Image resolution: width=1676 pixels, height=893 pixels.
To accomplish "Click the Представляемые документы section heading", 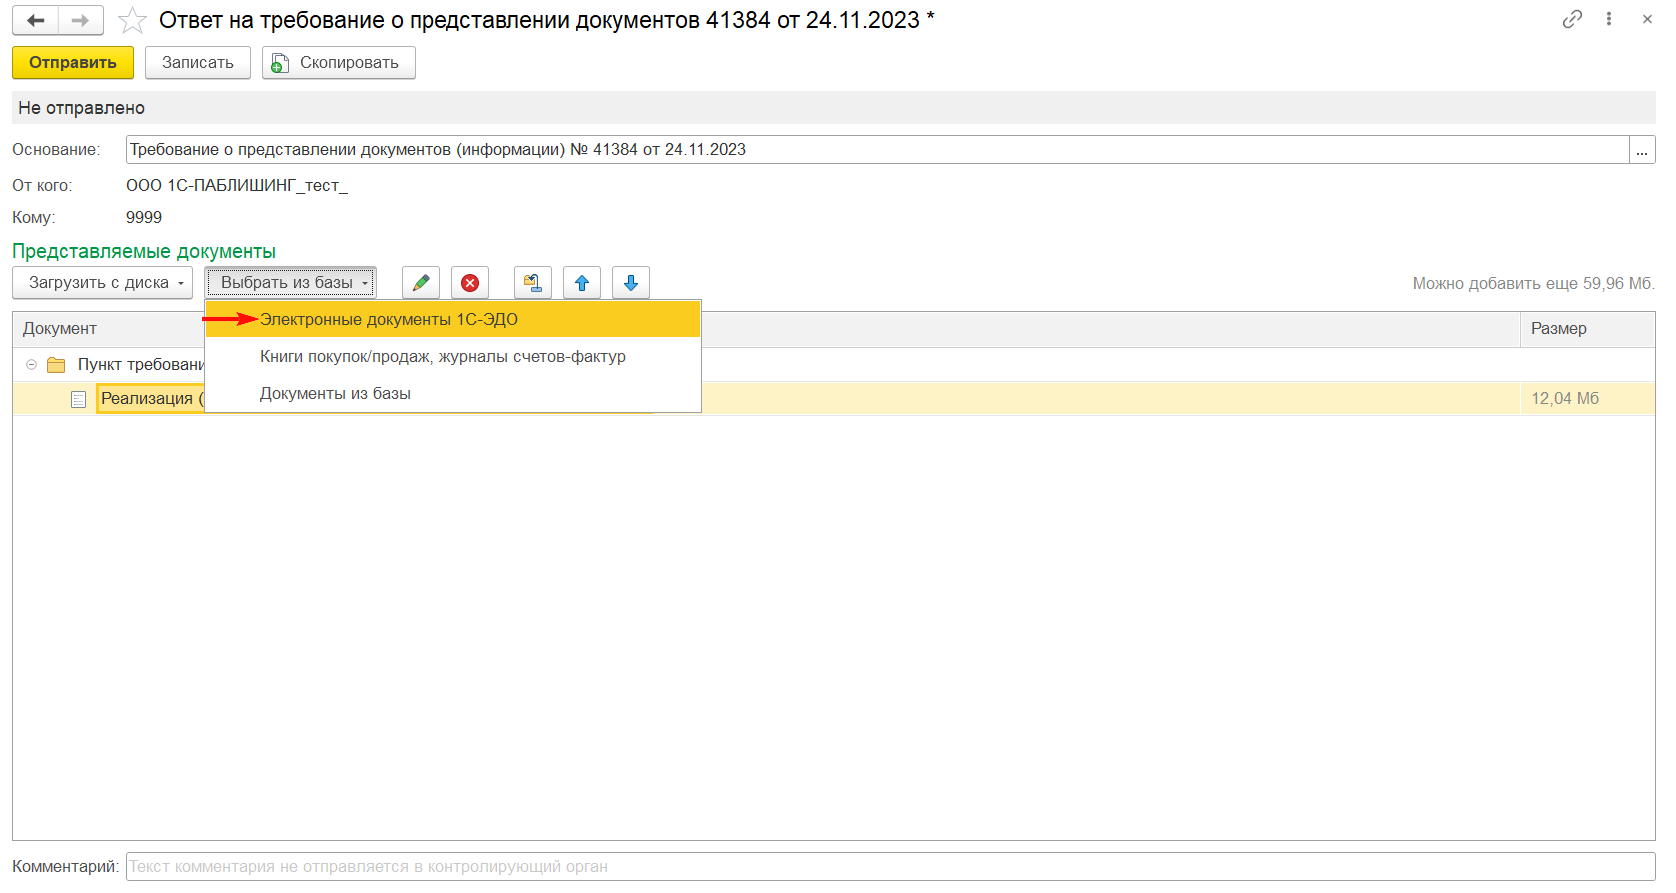I will [x=144, y=251].
